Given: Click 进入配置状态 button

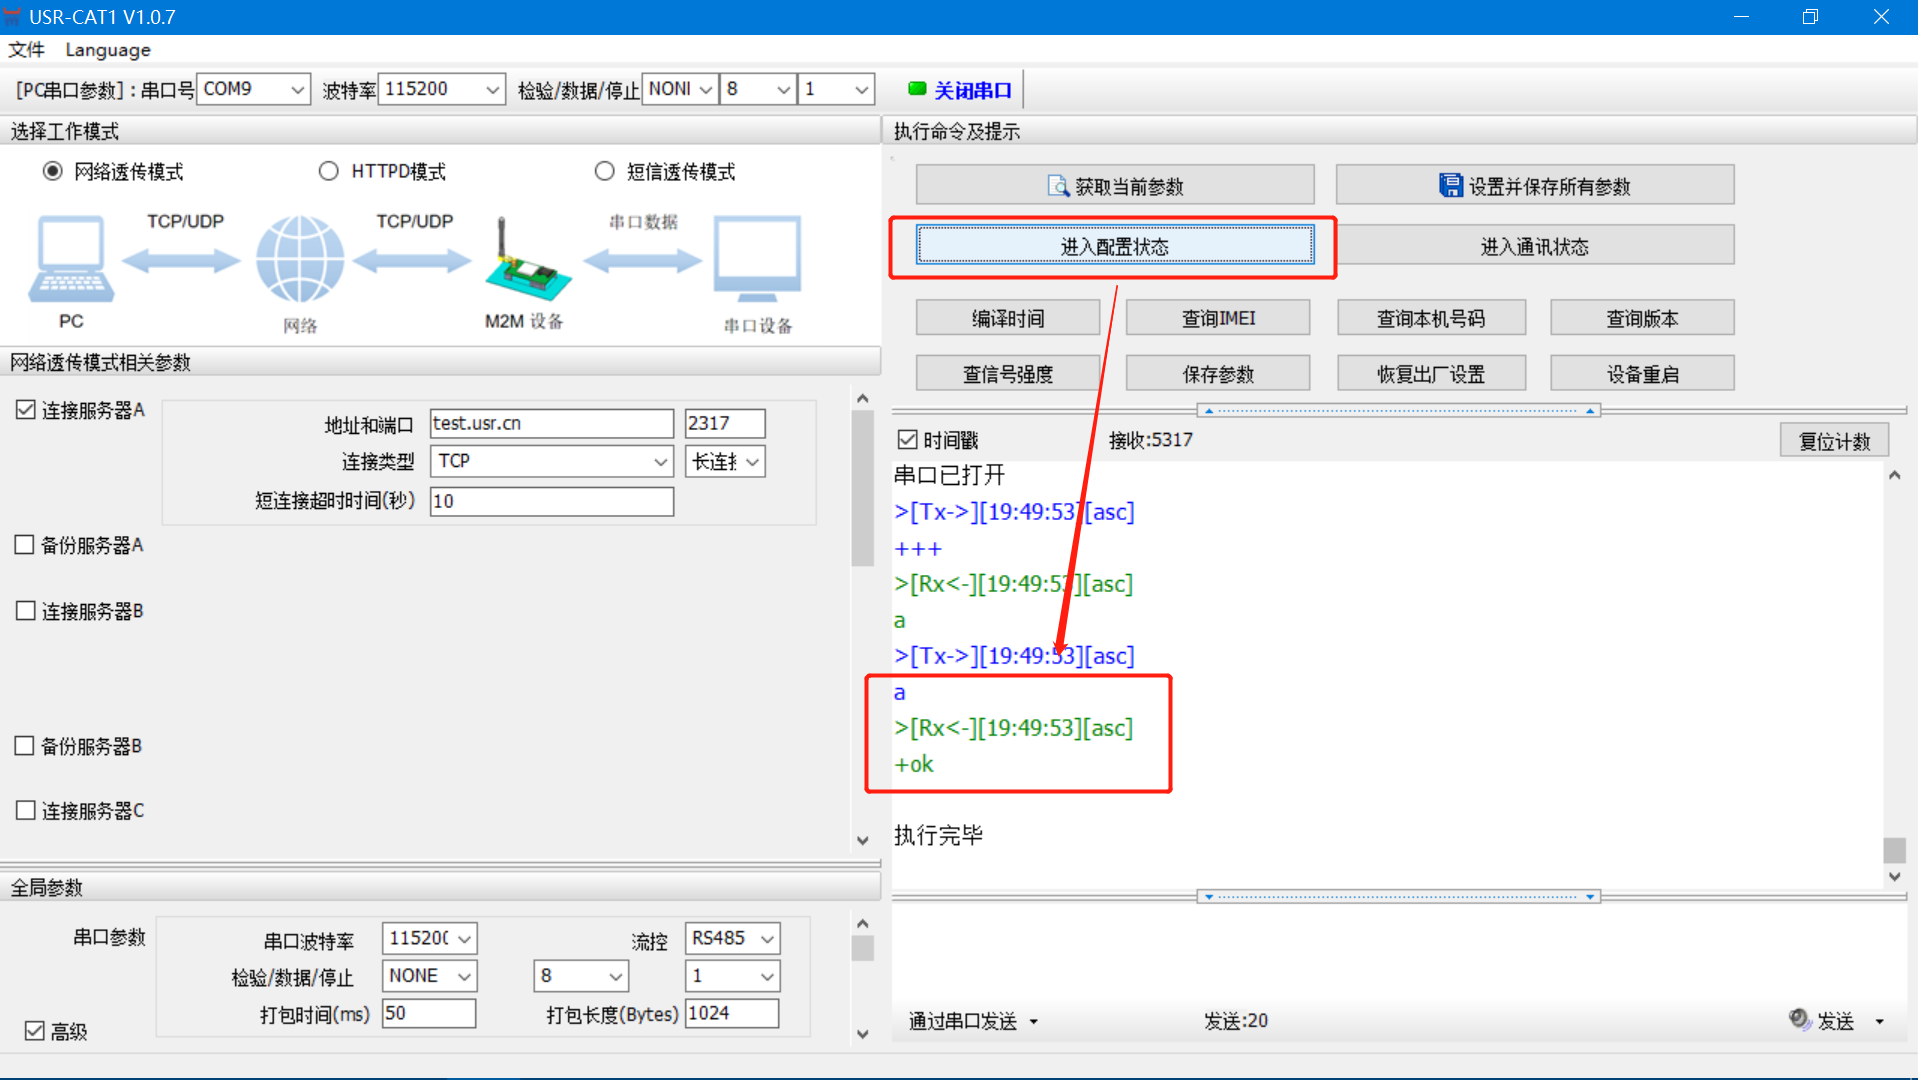Looking at the screenshot, I should click(x=1115, y=246).
